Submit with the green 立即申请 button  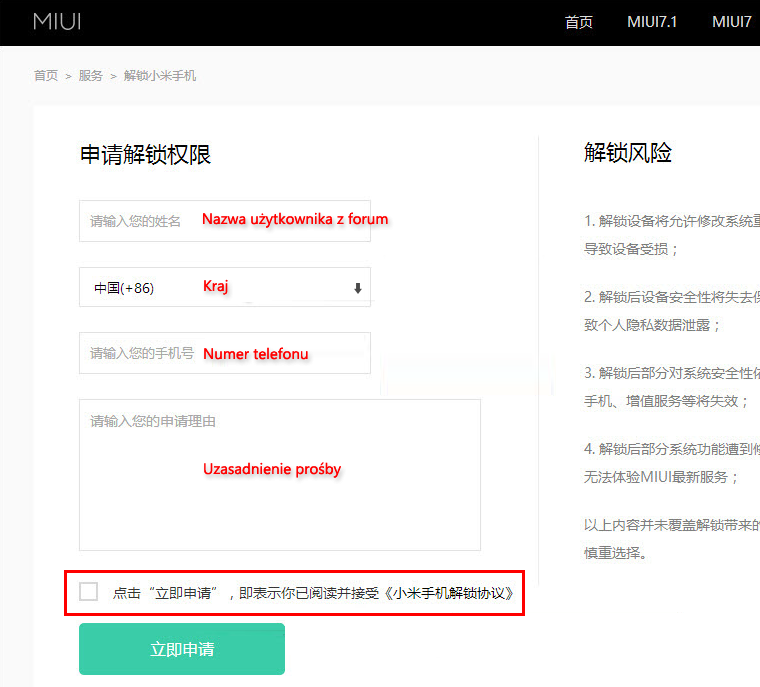coord(182,649)
